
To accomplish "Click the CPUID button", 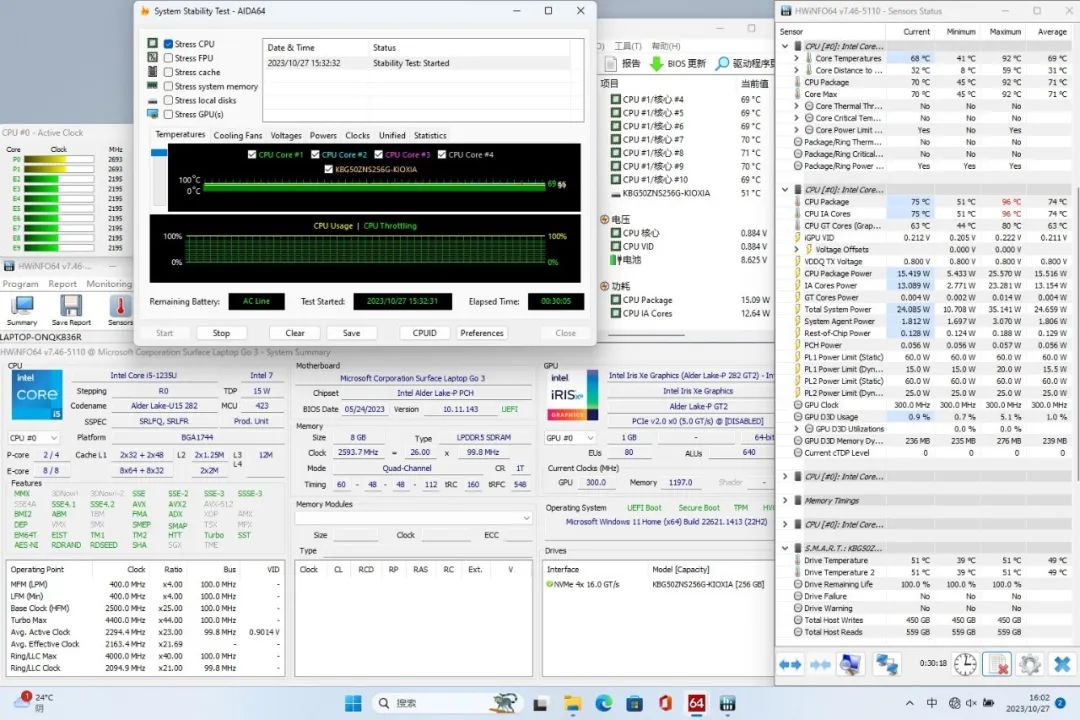I will (424, 333).
